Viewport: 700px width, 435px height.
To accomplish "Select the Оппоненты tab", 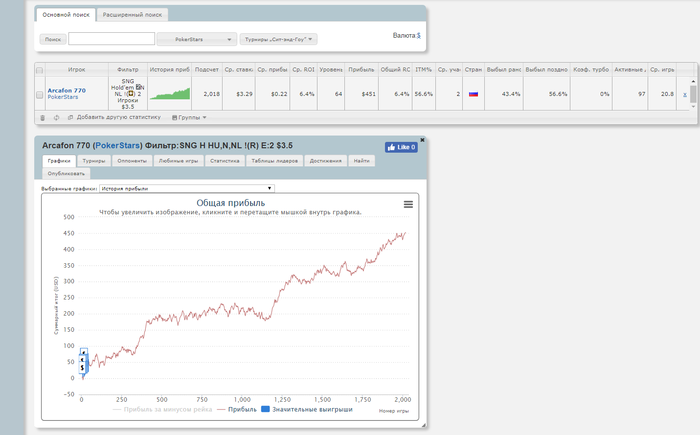I will [132, 161].
